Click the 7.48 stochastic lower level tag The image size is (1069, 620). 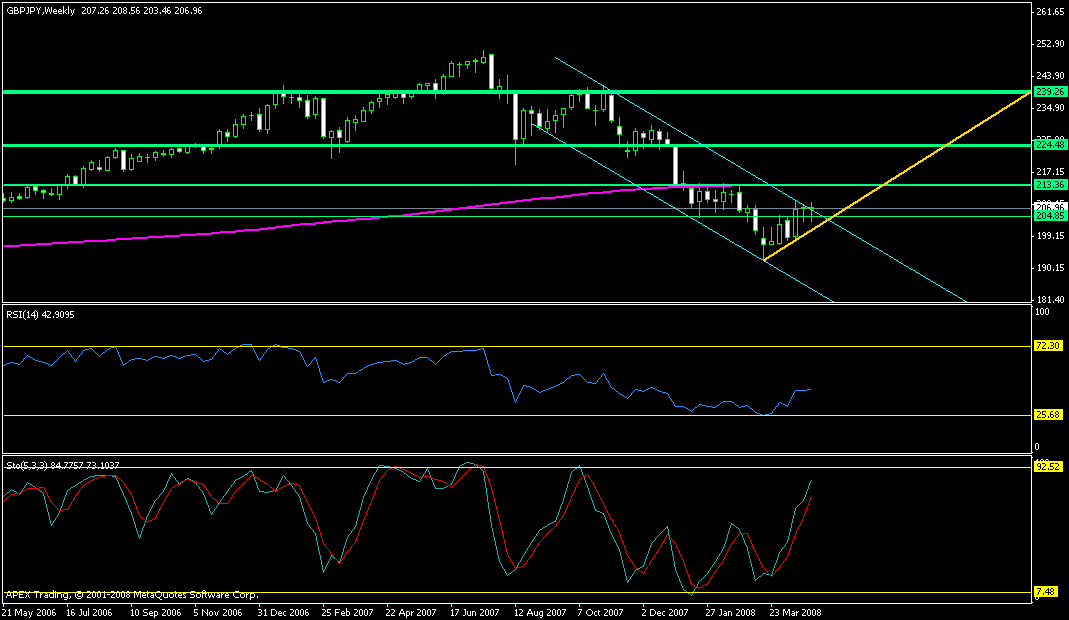pyautogui.click(x=1046, y=592)
